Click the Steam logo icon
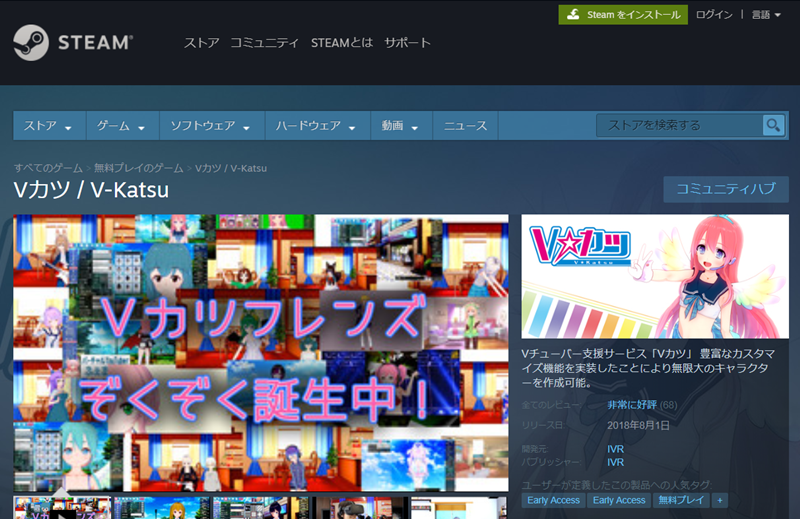This screenshot has width=800, height=519. [x=31, y=43]
